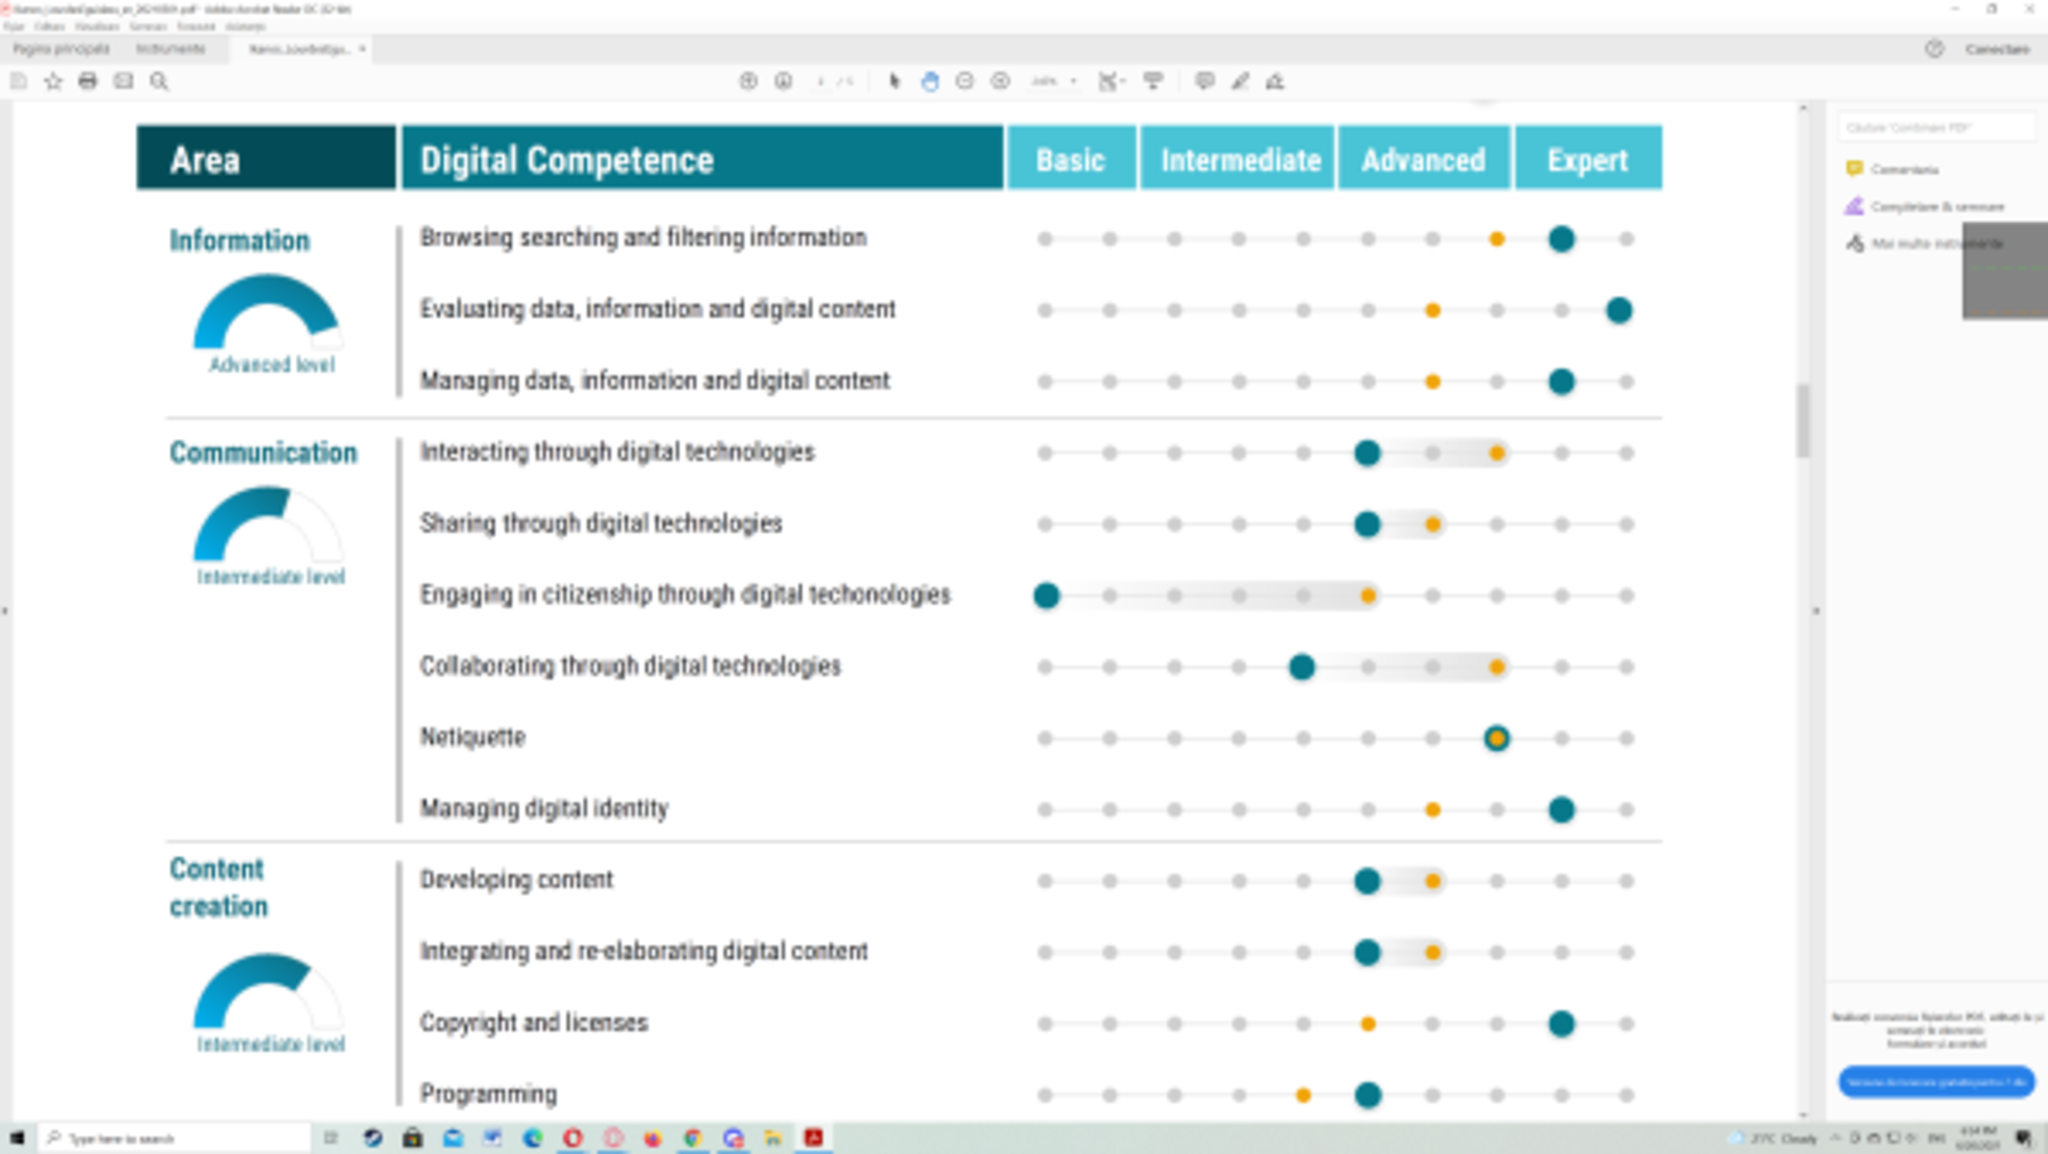Open Adobe Acrobat from the taskbar

pyautogui.click(x=814, y=1138)
